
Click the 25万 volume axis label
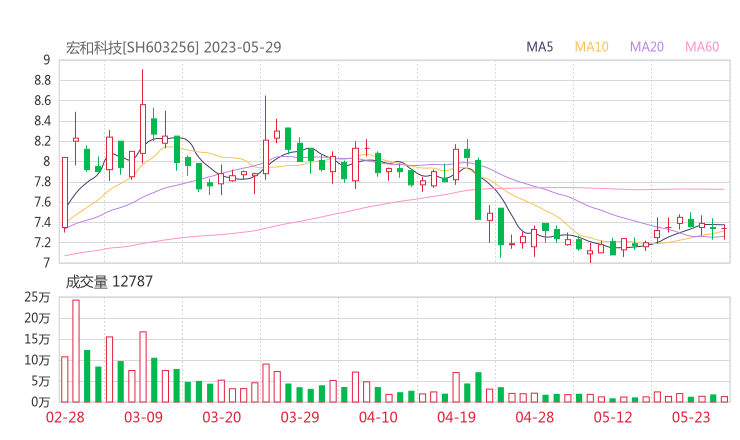pyautogui.click(x=38, y=297)
